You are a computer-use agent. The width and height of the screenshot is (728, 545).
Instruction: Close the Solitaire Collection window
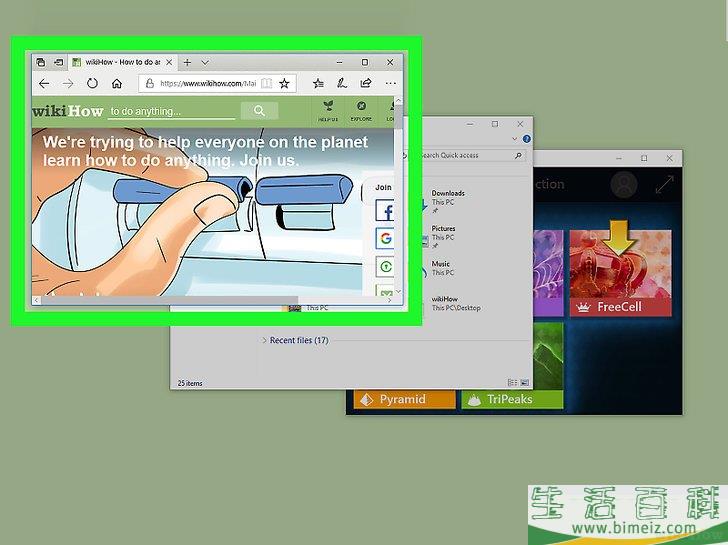pyautogui.click(x=669, y=158)
